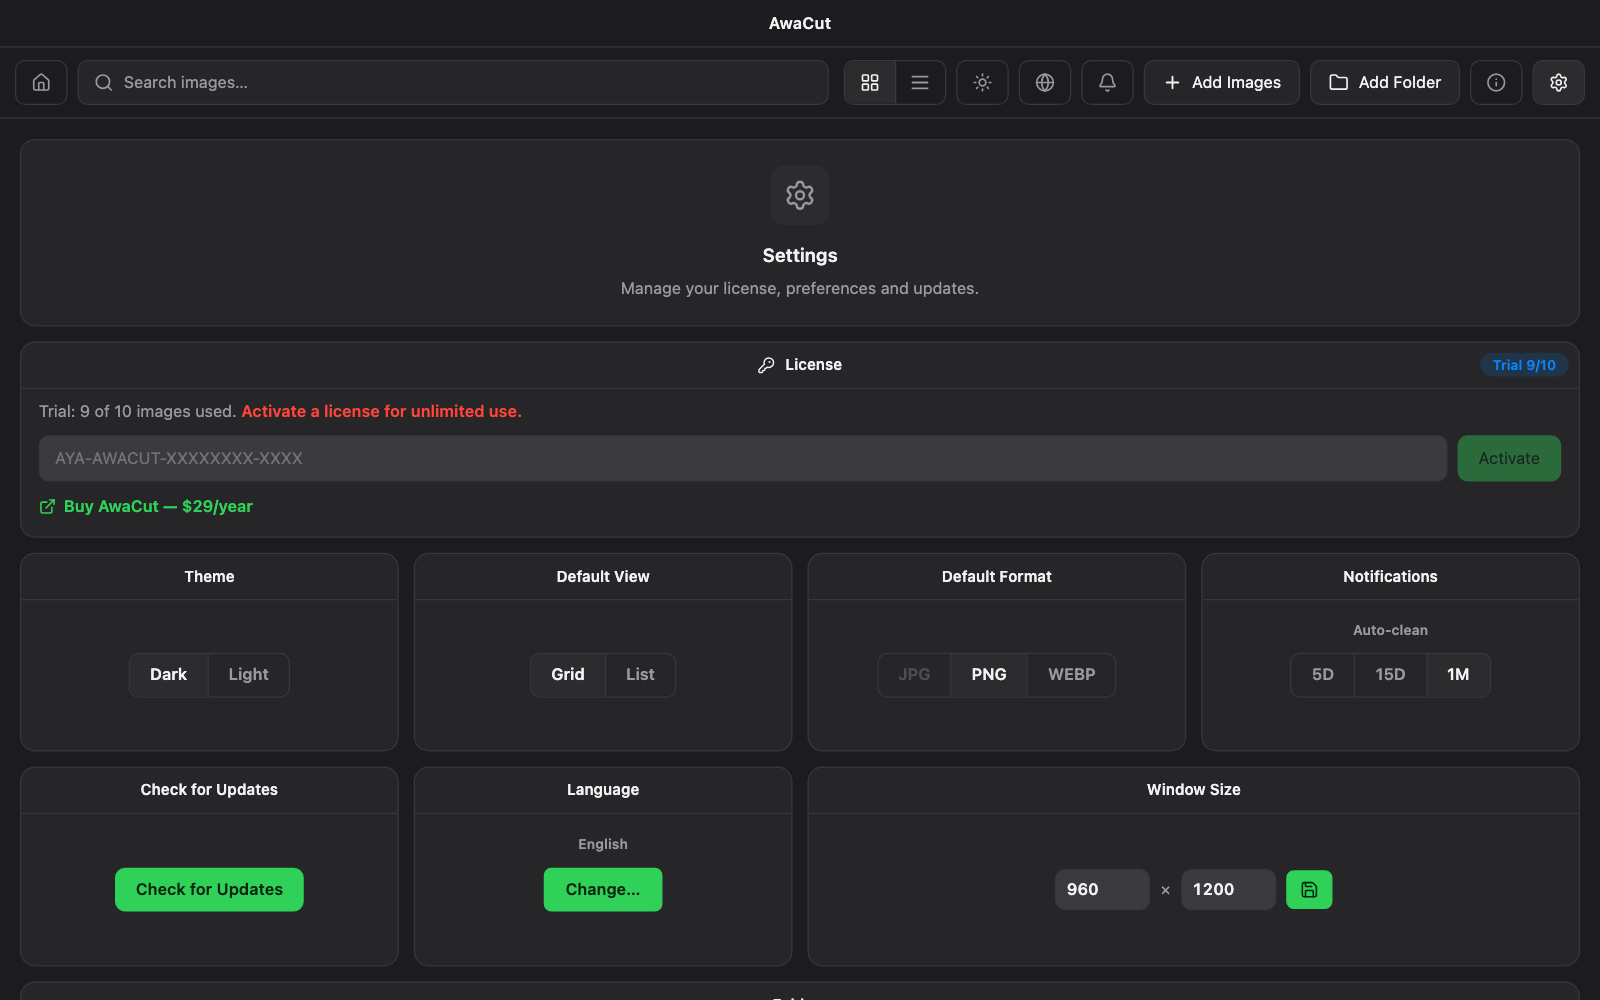Switch to grid view in toolbar
The width and height of the screenshot is (1600, 1000).
tap(870, 82)
